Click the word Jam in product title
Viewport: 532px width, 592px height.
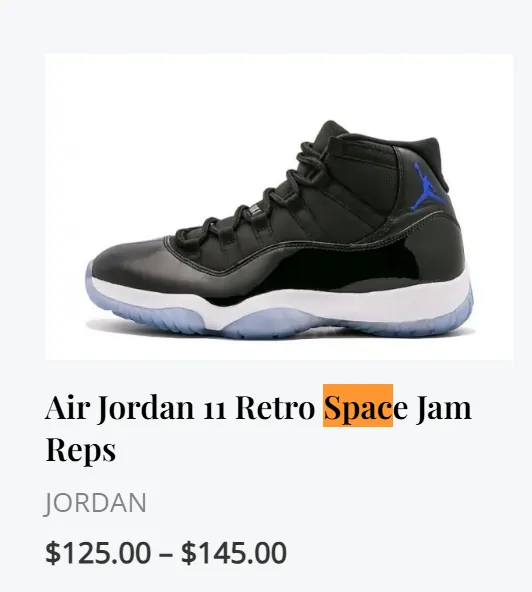pos(444,407)
